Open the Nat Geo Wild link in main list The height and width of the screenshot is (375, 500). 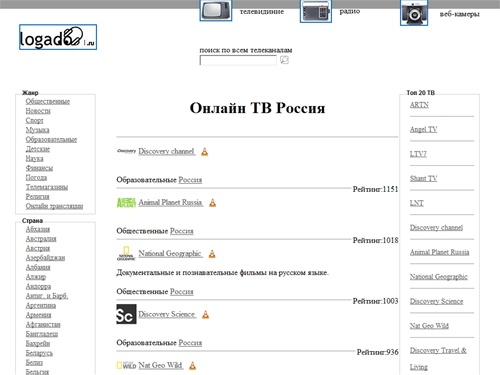point(160,365)
